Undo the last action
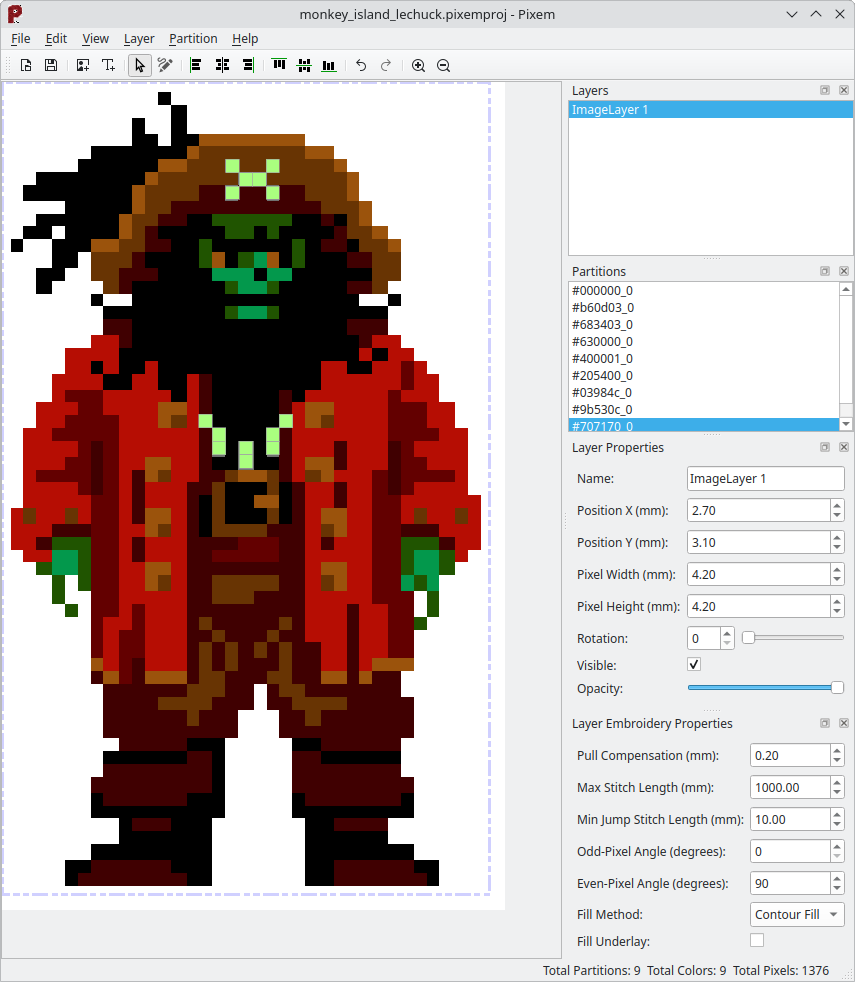855x982 pixels. click(361, 65)
